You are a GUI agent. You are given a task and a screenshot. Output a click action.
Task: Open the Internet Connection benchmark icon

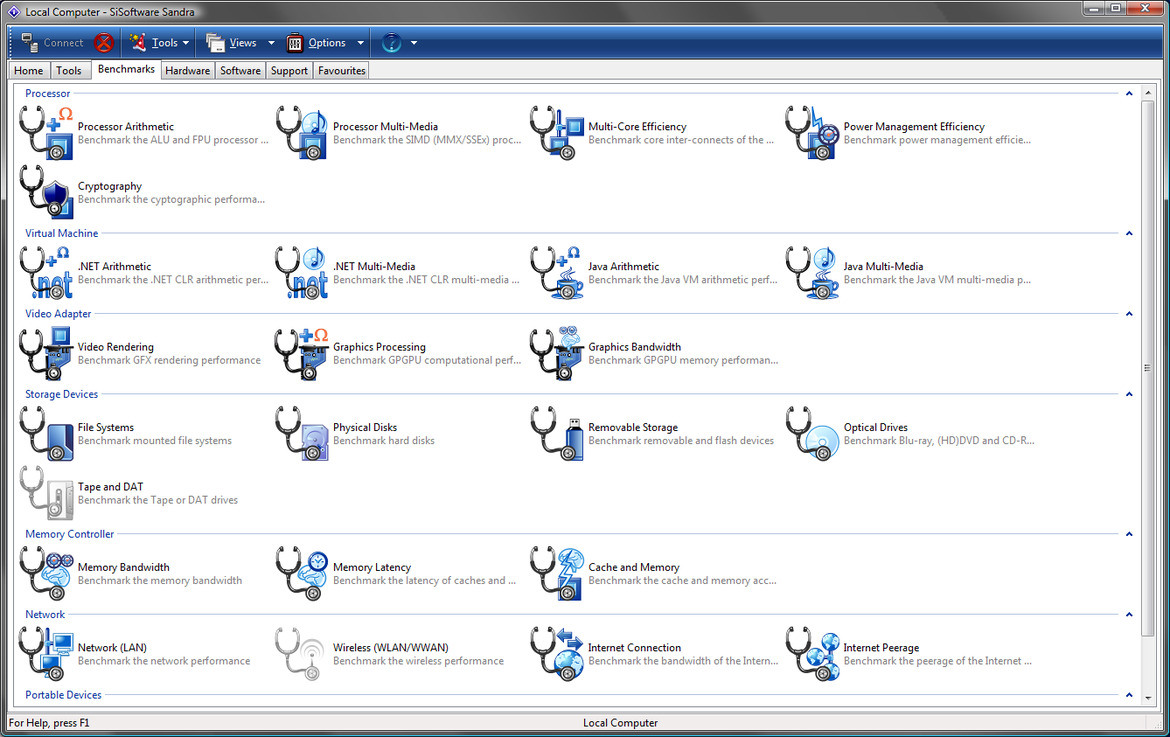[x=557, y=654]
